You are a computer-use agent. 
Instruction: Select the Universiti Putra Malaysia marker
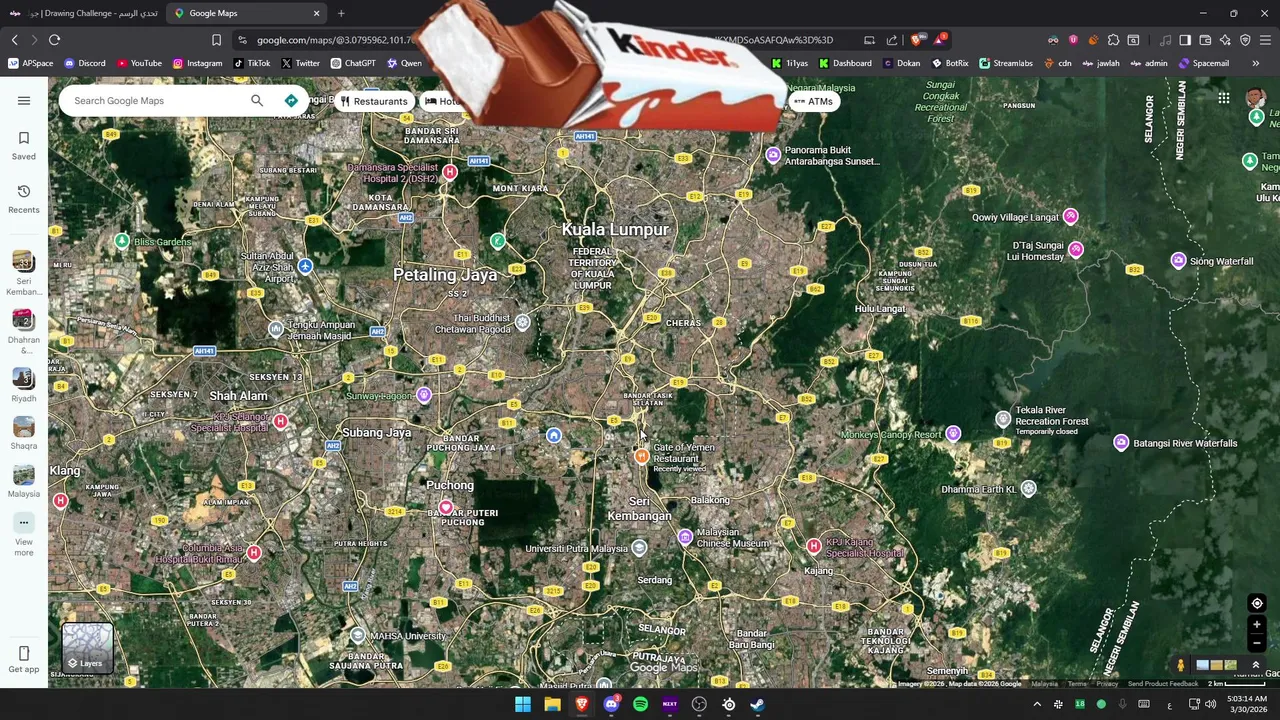pos(640,548)
